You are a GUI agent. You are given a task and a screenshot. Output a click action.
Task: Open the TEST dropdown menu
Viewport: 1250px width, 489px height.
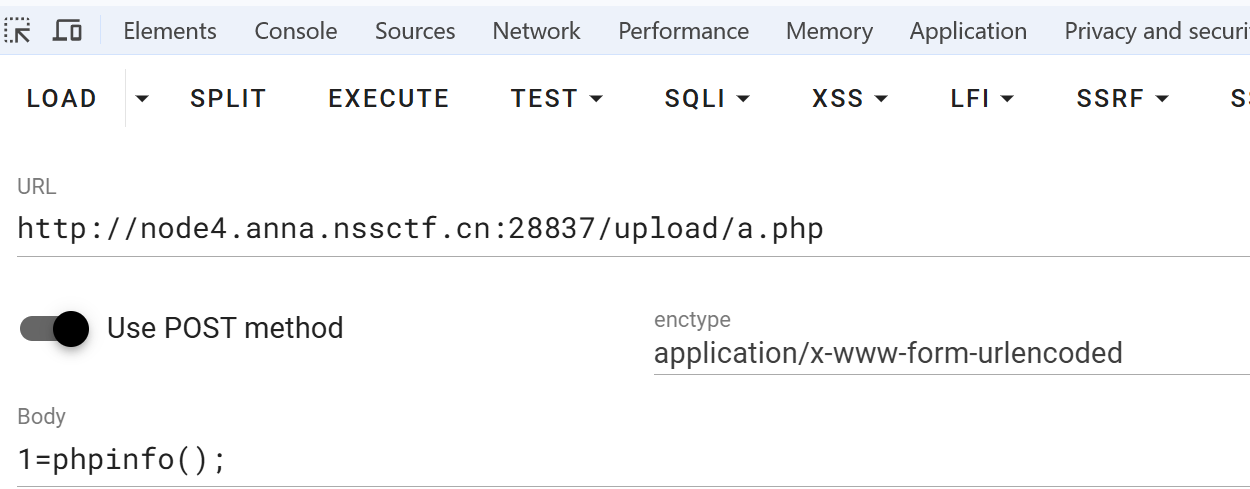[557, 99]
